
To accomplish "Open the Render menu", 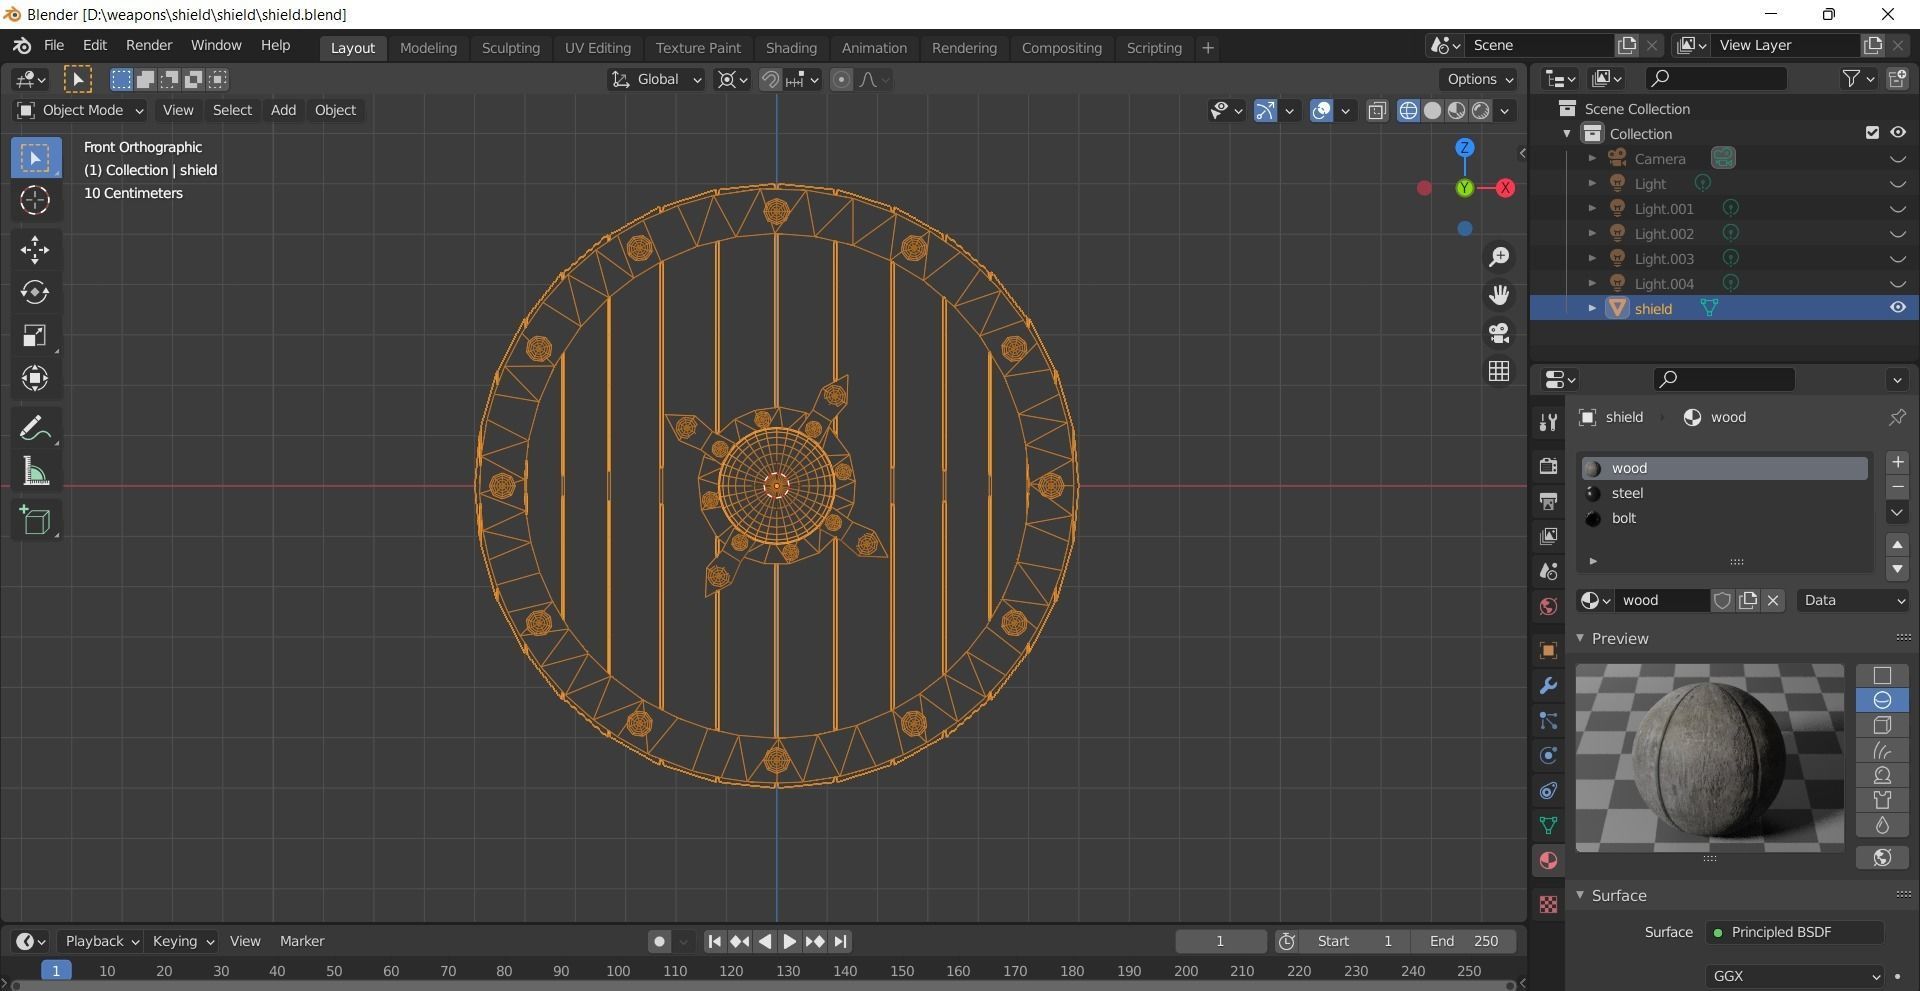I will tap(149, 46).
